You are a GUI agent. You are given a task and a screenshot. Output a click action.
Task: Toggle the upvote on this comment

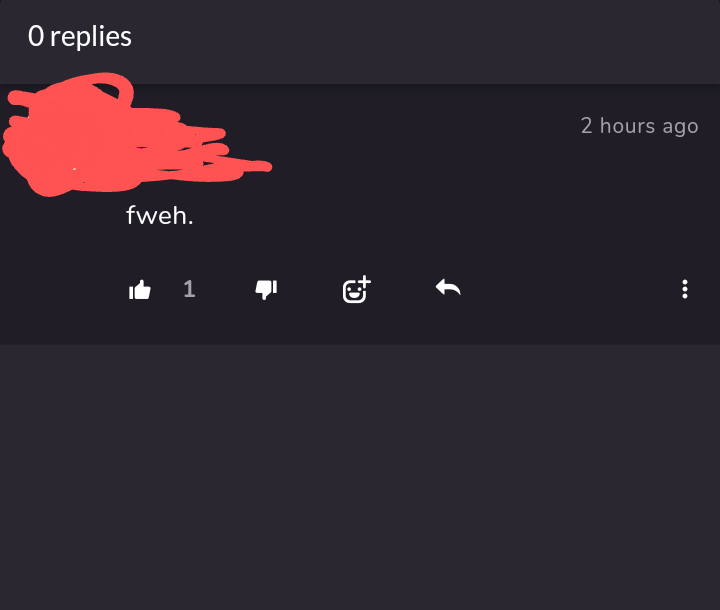(x=140, y=290)
